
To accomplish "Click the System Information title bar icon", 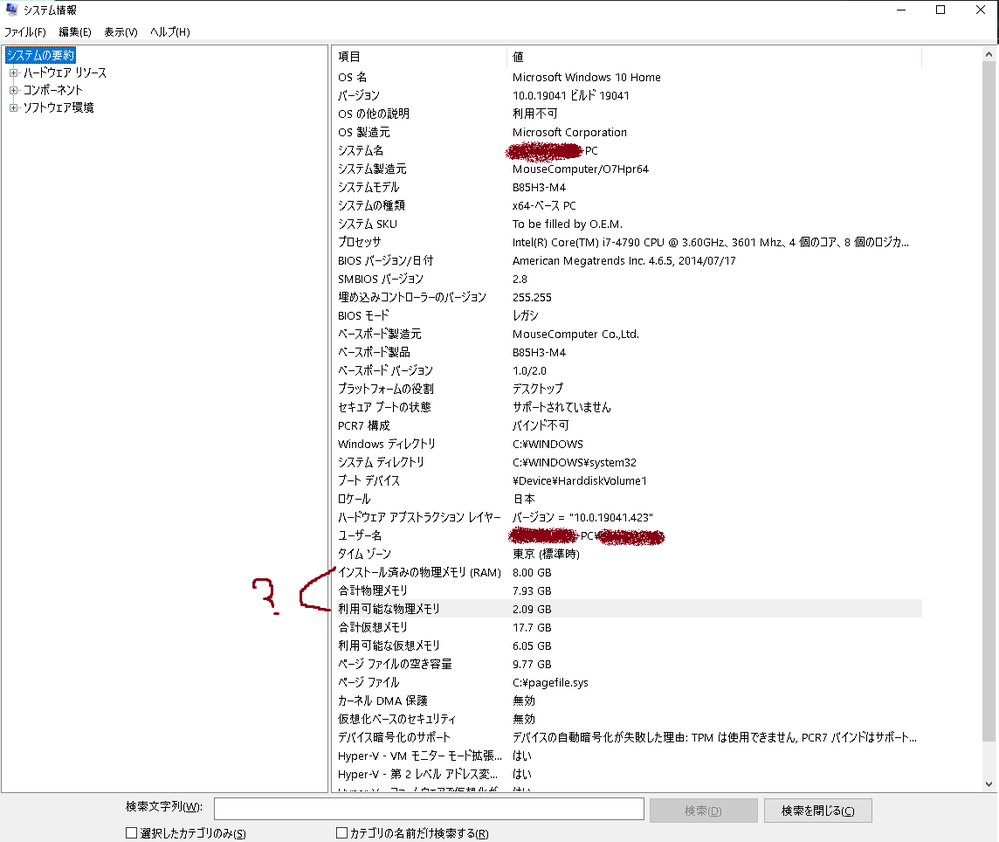I will click(11, 10).
